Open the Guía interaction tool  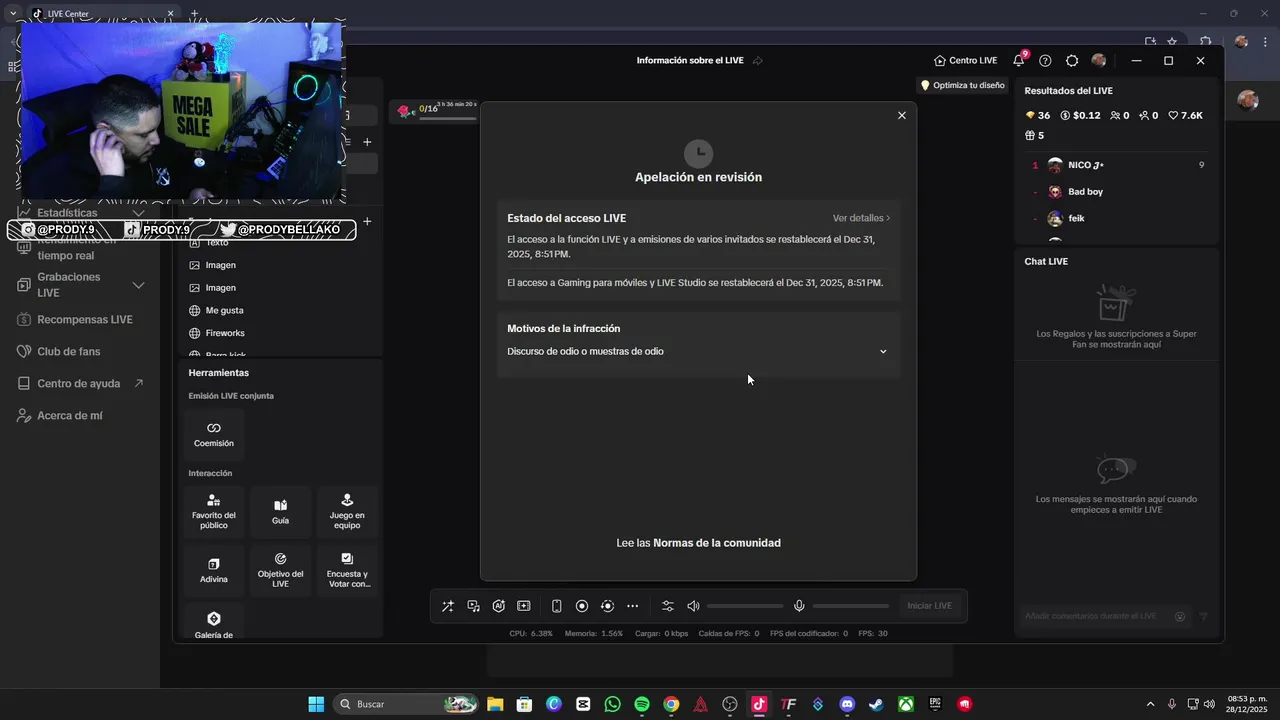tap(280, 511)
